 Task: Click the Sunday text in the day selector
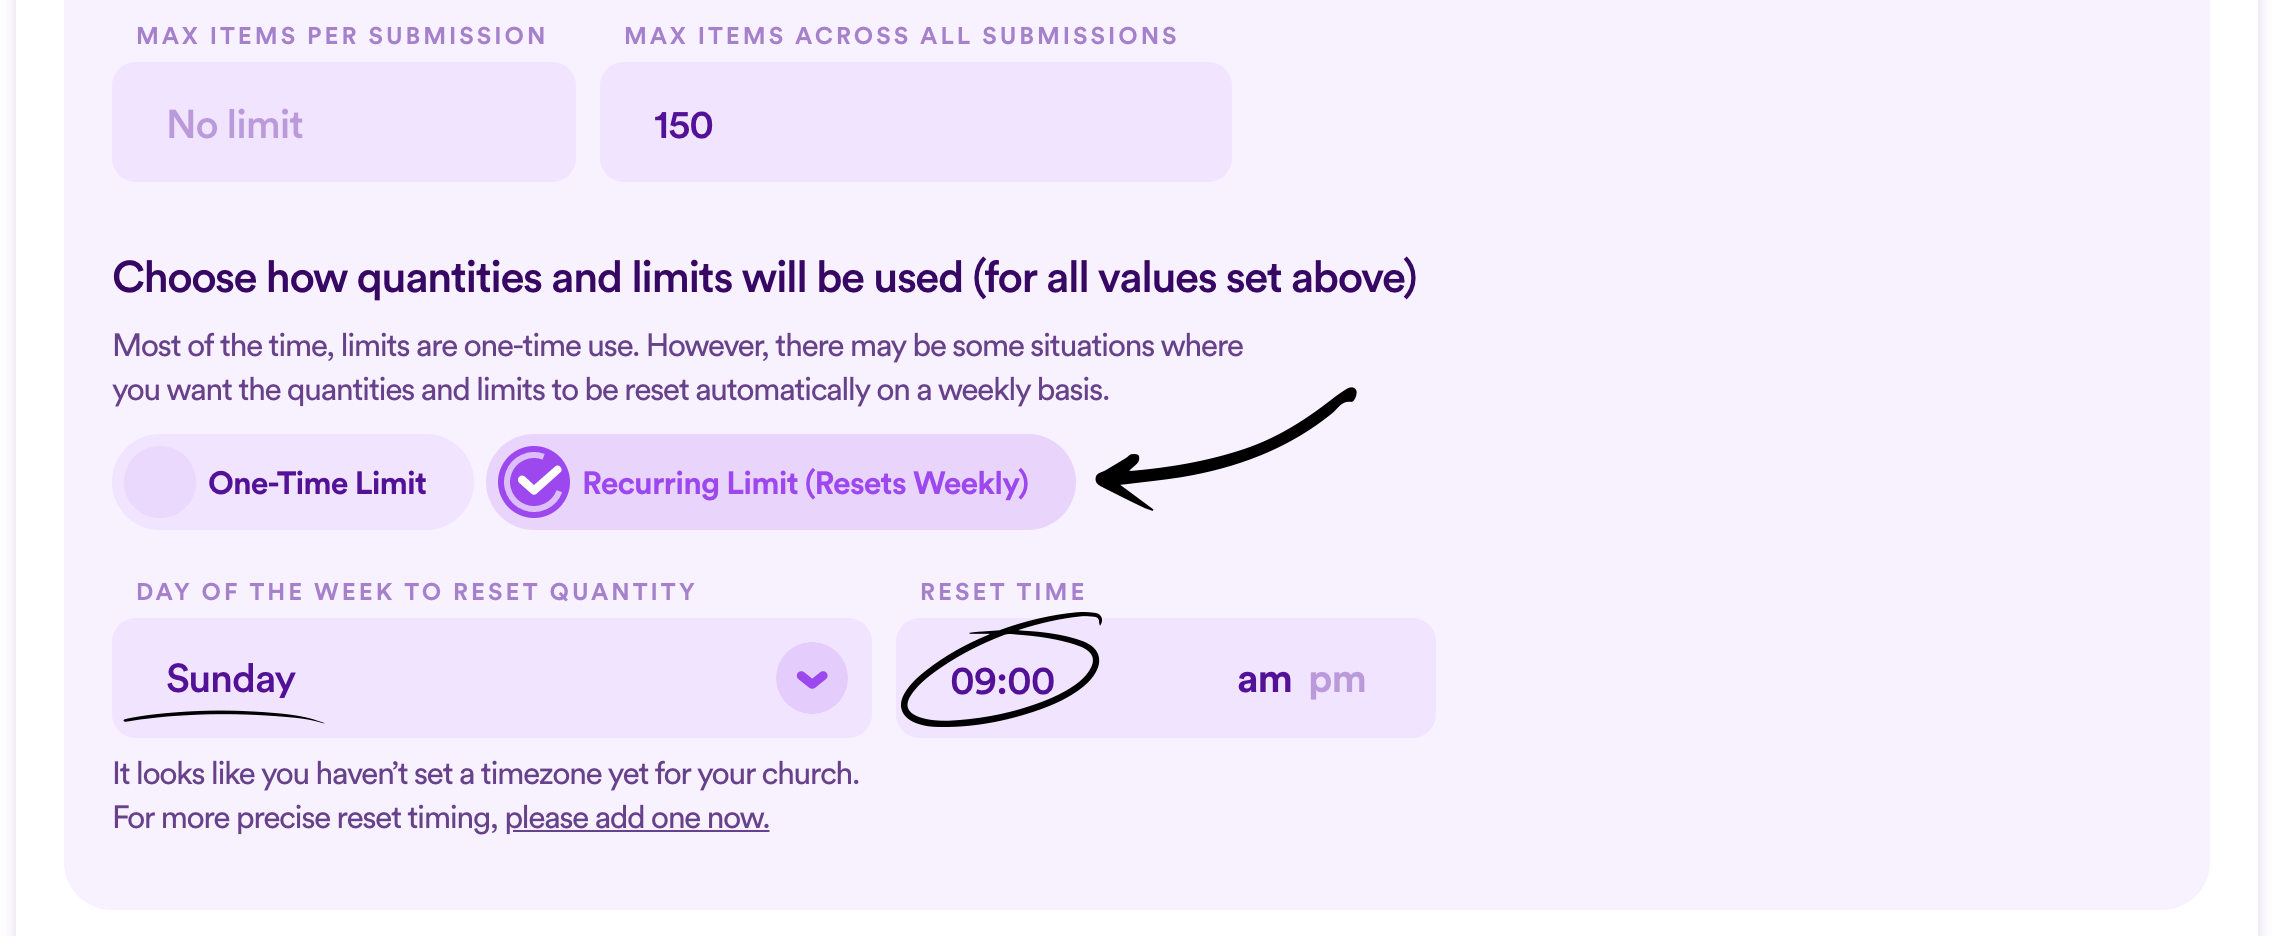click(x=232, y=679)
